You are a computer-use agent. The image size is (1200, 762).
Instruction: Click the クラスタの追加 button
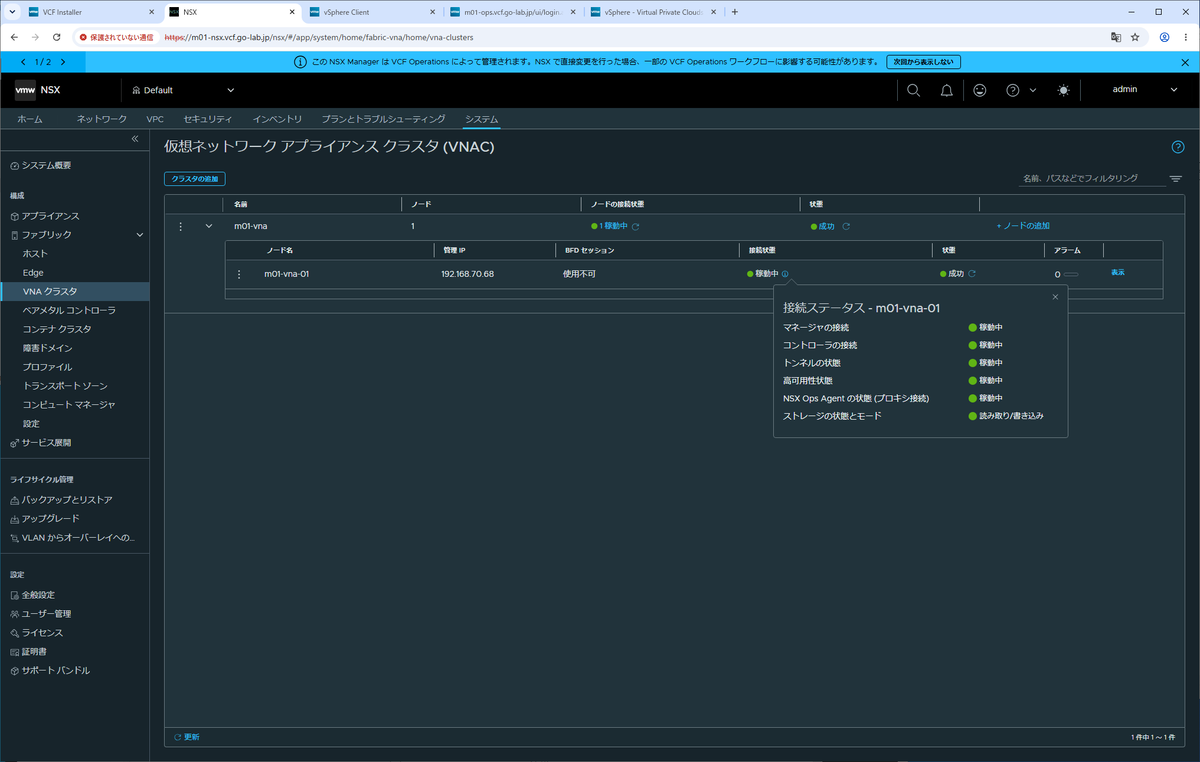click(195, 179)
